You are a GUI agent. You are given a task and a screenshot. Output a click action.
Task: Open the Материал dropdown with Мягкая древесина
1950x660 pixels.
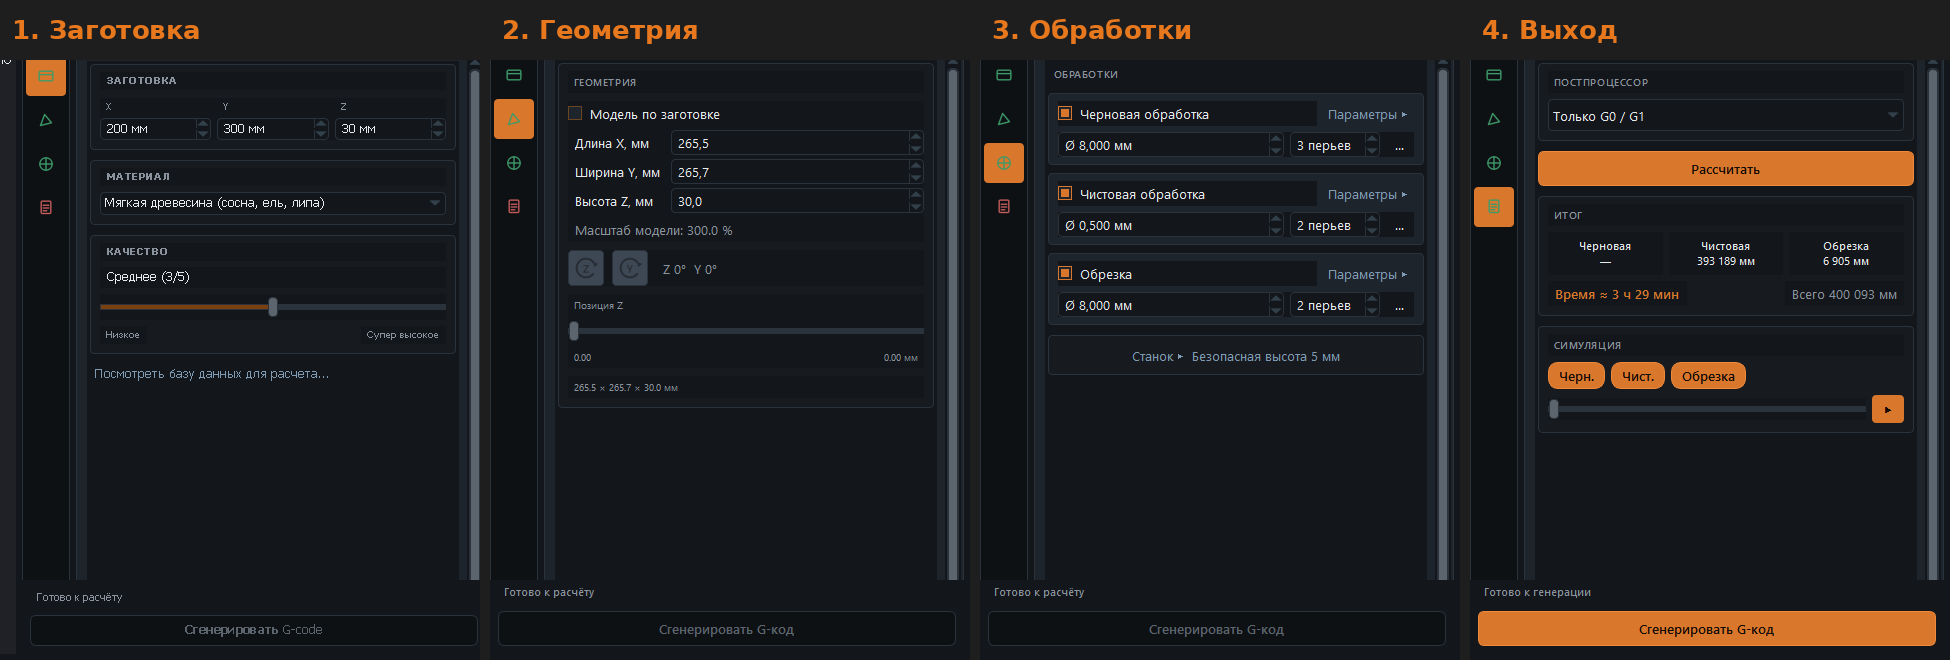pos(273,203)
